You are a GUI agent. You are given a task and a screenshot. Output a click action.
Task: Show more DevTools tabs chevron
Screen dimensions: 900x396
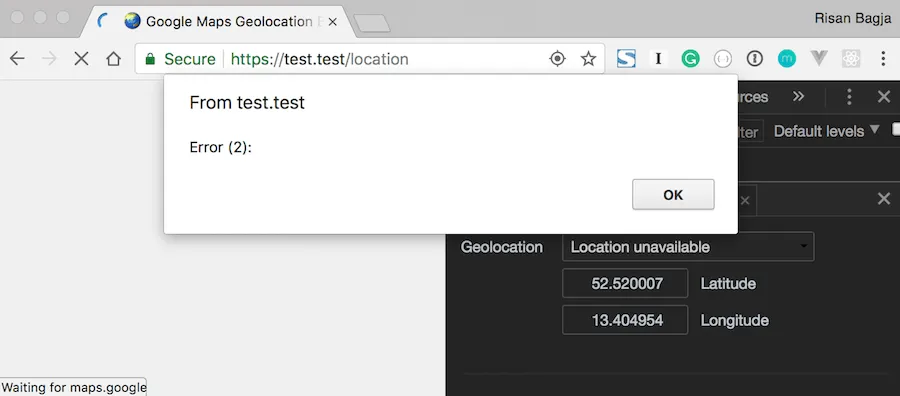click(x=798, y=96)
